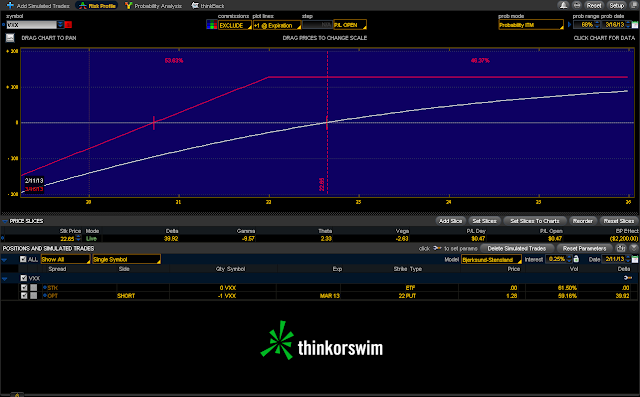Image resolution: width=640 pixels, height=397 pixels.
Task: Click the gray square in the STK row
Action: pos(33,288)
